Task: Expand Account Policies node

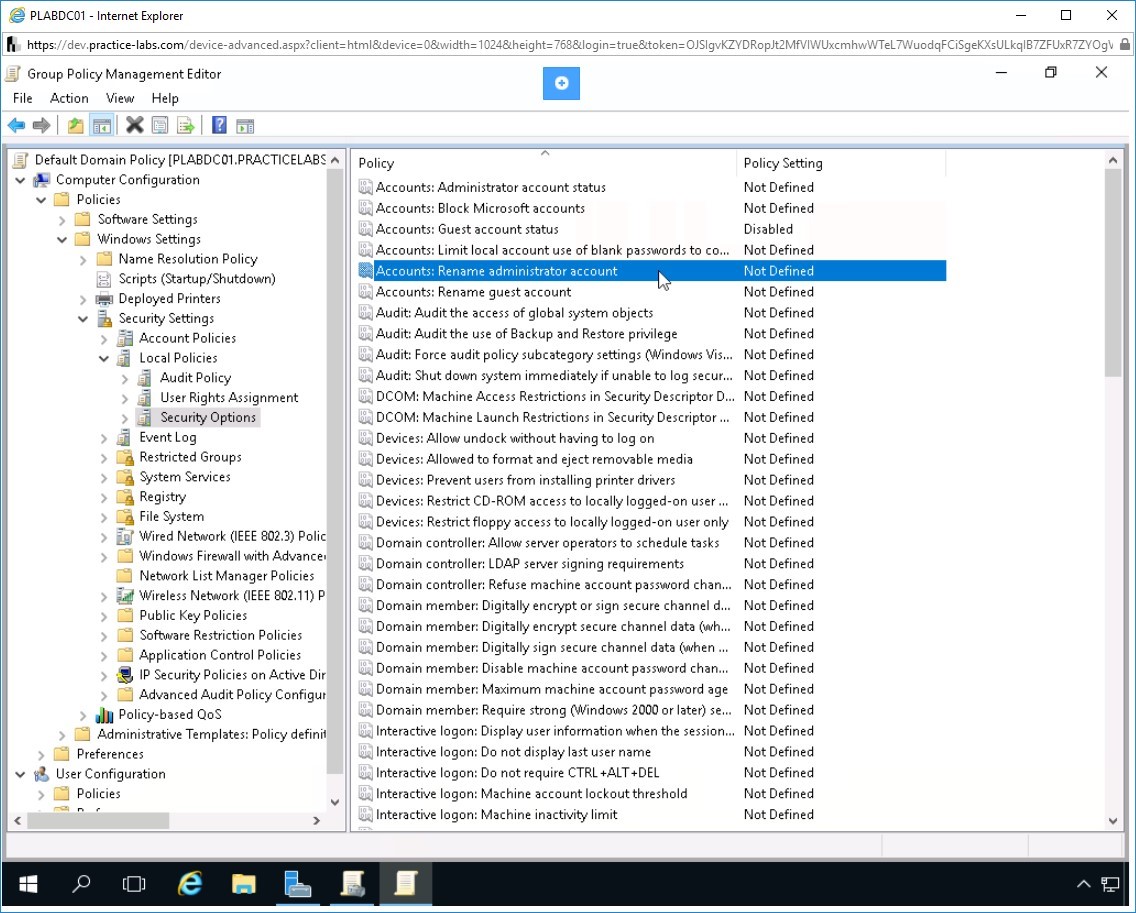Action: (104, 338)
